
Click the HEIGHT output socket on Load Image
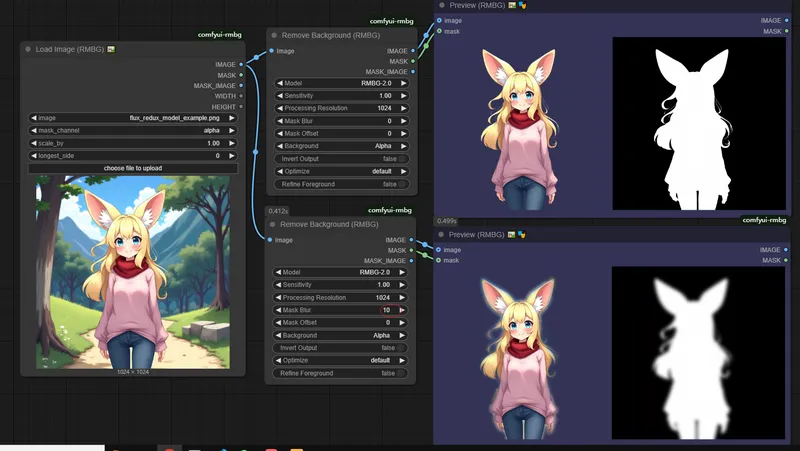click(243, 107)
